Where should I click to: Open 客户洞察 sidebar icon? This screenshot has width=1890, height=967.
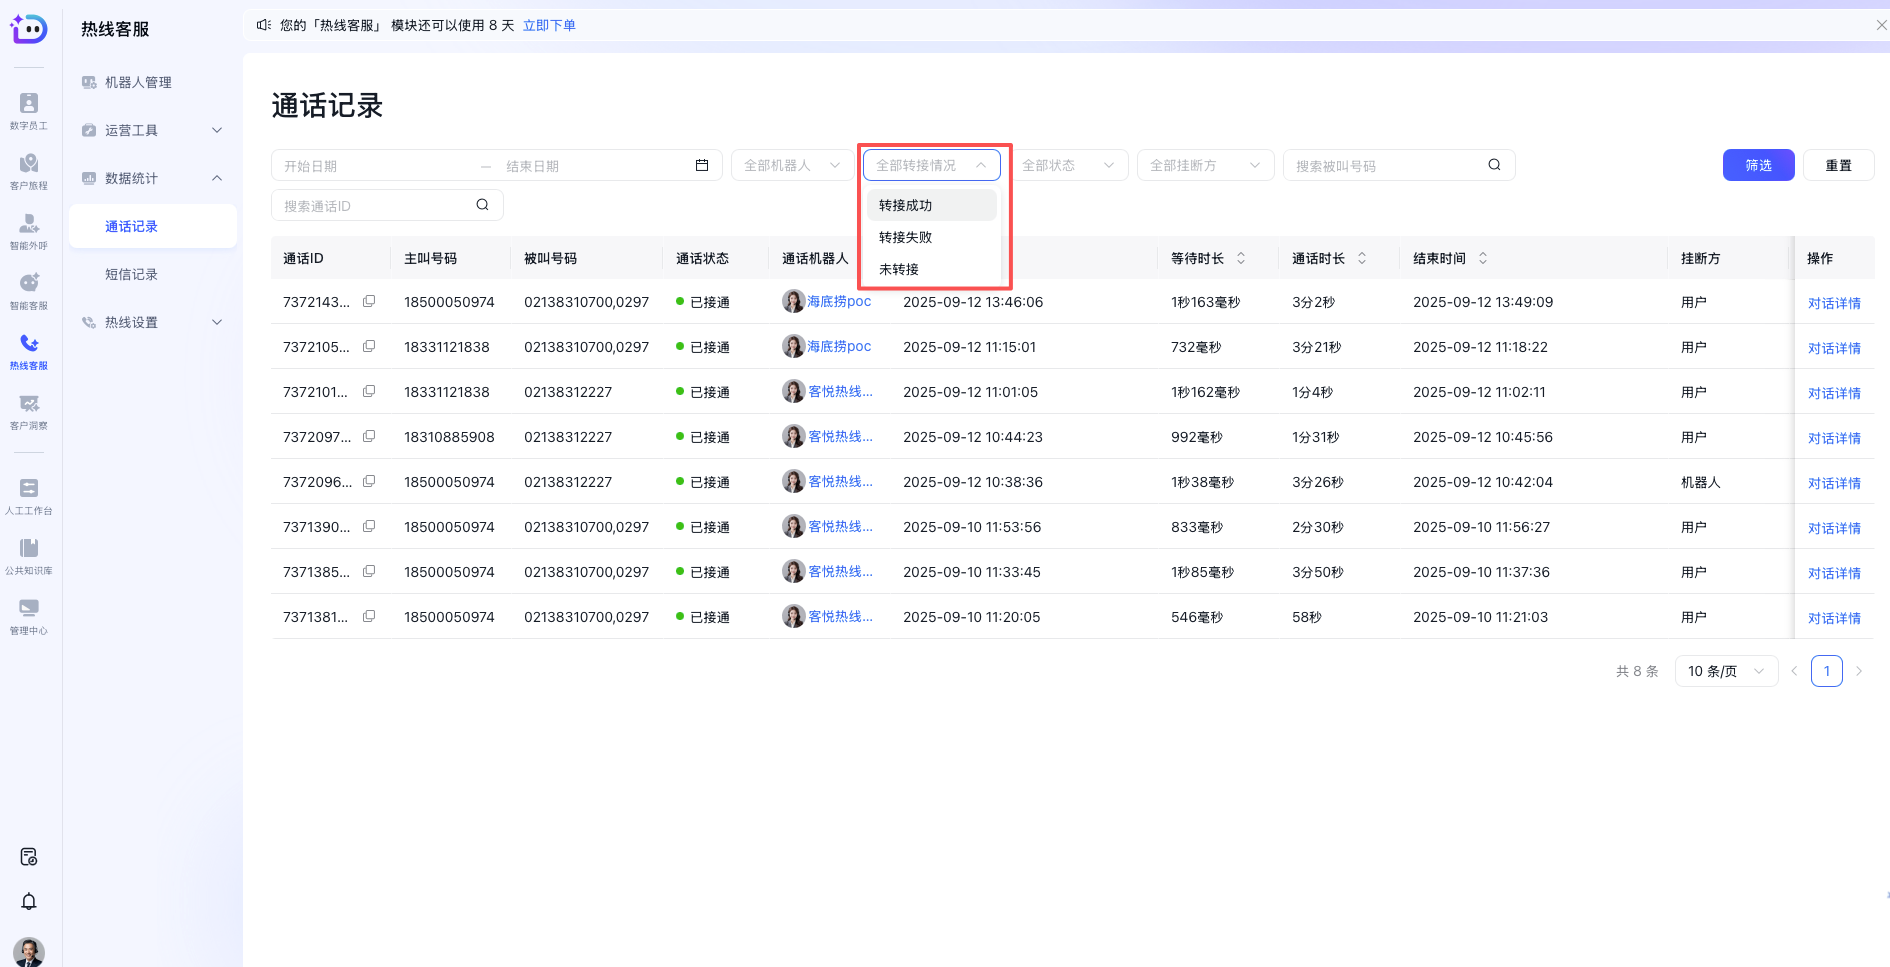pyautogui.click(x=29, y=410)
